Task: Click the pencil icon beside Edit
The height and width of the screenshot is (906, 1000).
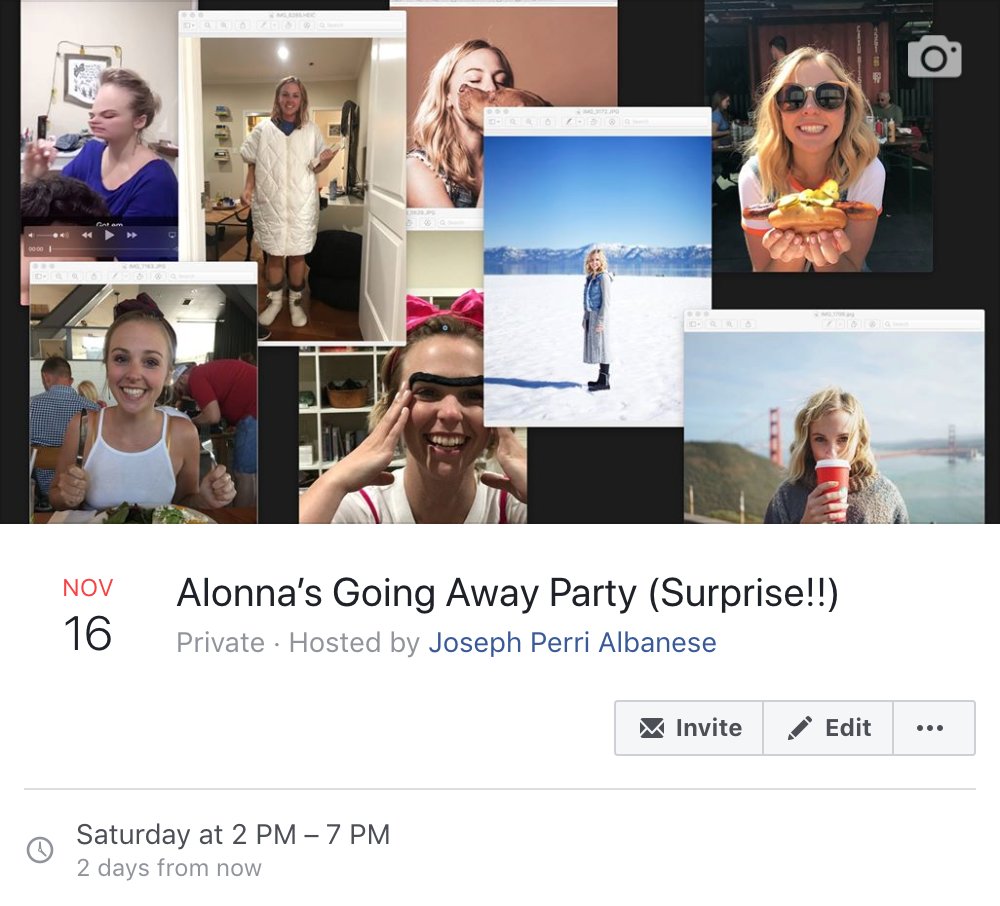Action: (x=800, y=727)
